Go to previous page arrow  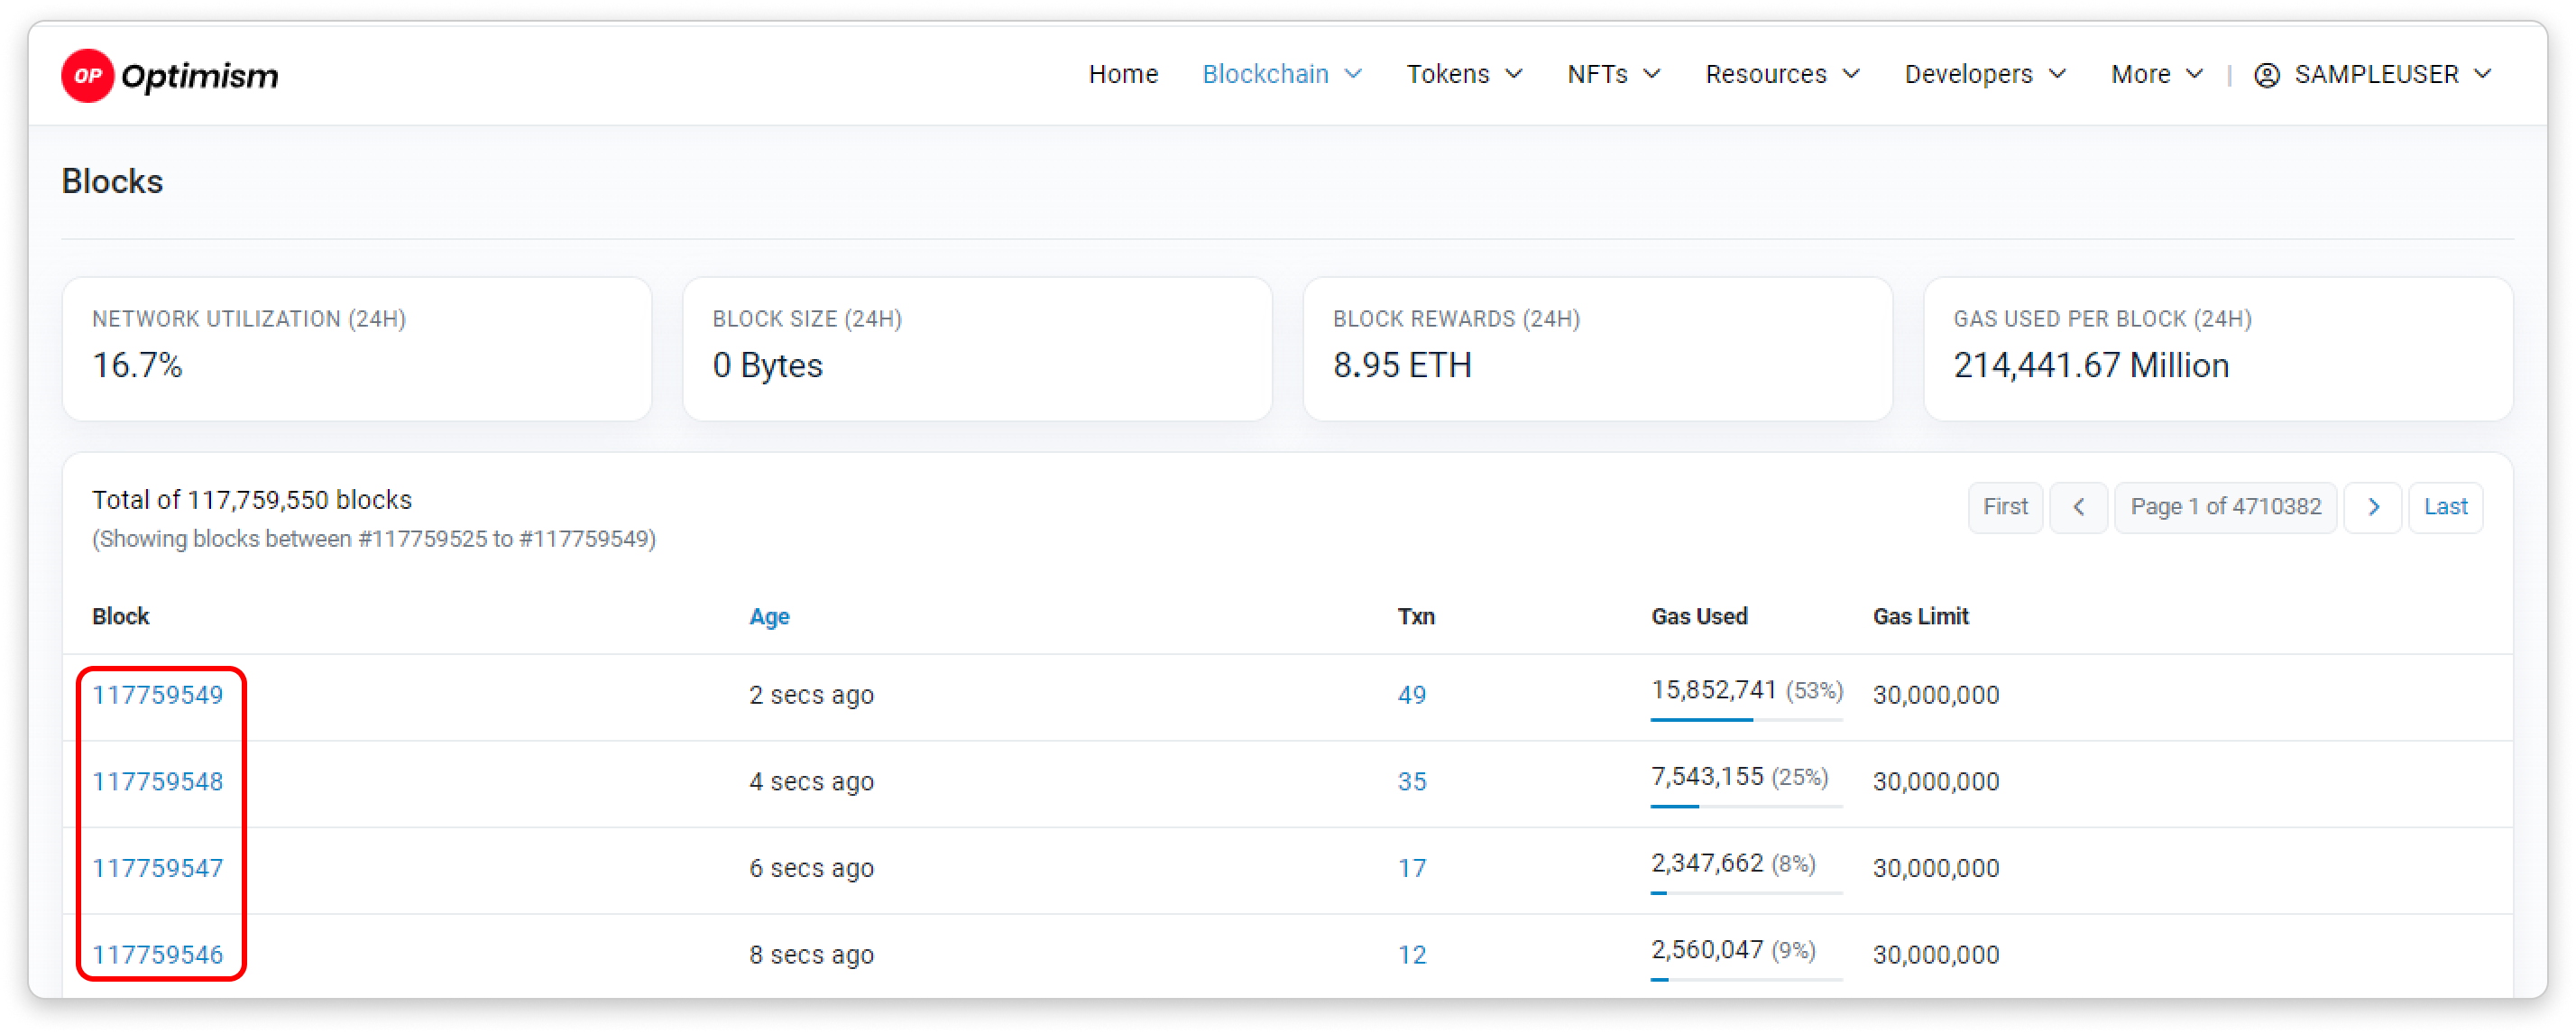[2078, 507]
